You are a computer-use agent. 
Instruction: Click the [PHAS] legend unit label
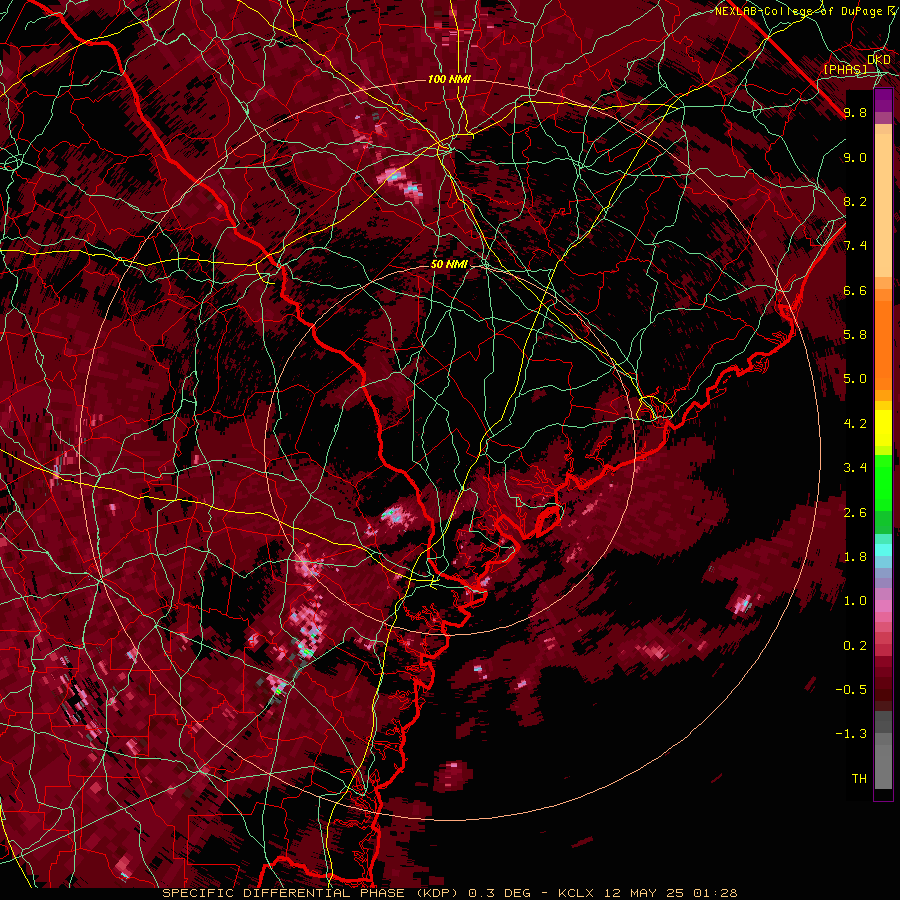tap(845, 69)
